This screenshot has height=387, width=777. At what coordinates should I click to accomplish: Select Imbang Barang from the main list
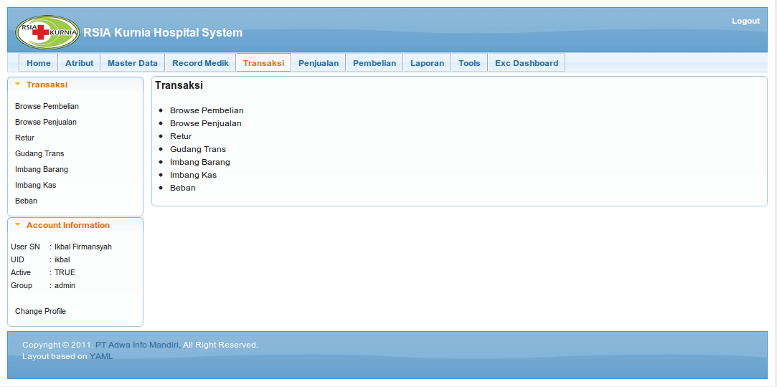click(x=200, y=162)
